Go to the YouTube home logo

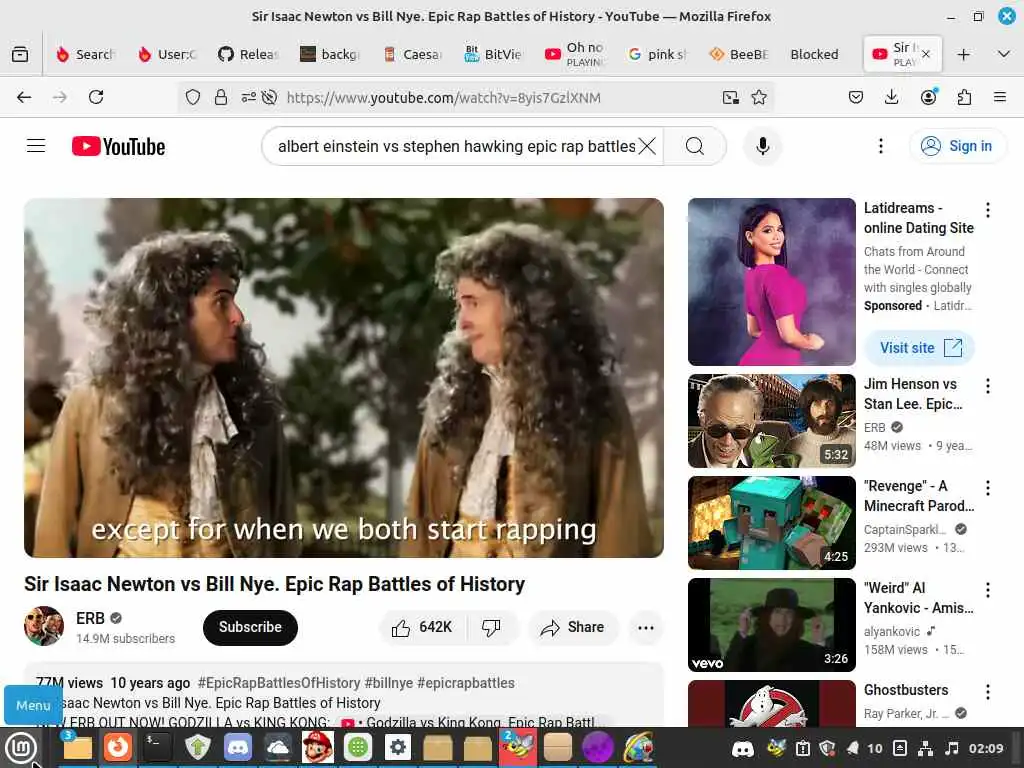[118, 146]
